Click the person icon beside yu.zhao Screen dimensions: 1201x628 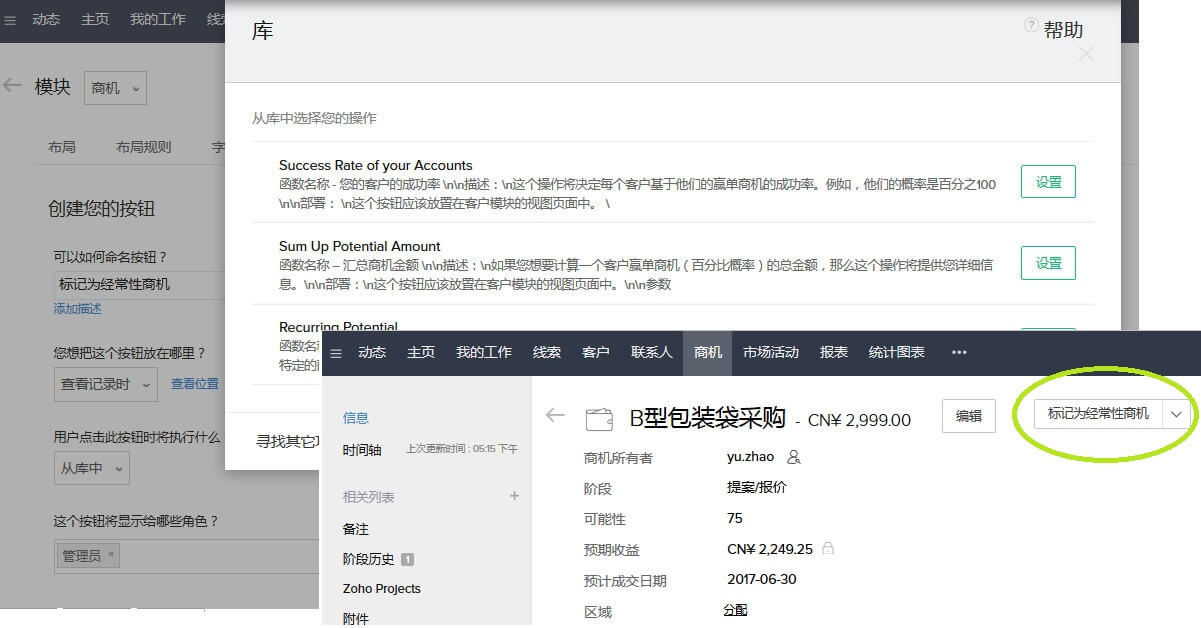coord(794,457)
